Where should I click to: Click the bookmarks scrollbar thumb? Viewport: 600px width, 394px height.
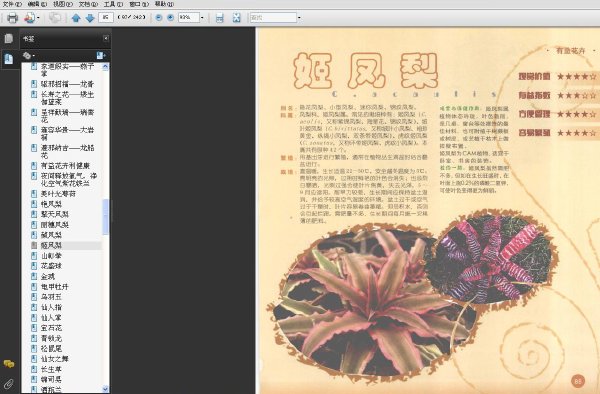coord(106,217)
